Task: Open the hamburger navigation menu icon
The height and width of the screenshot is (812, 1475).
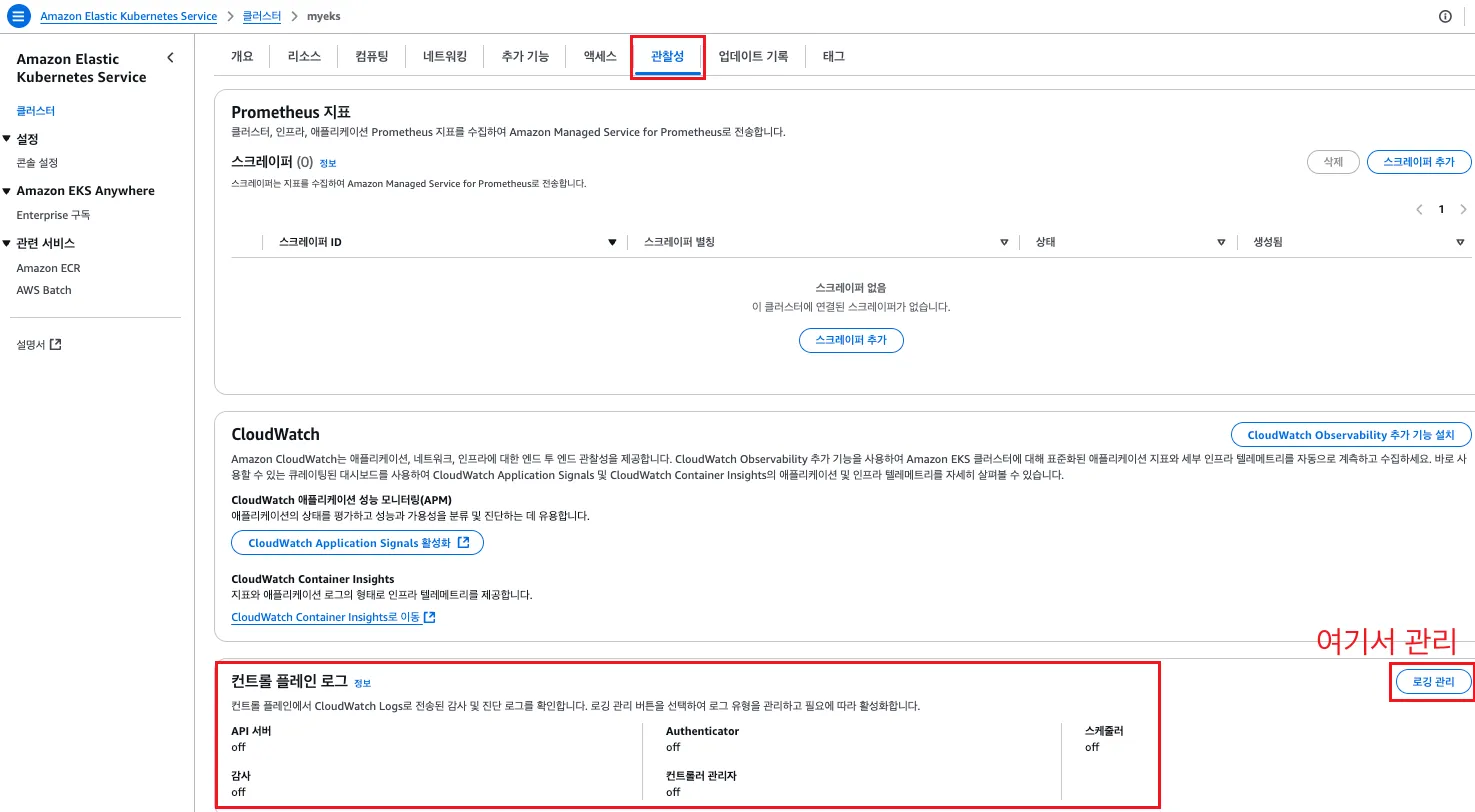Action: click(17, 16)
